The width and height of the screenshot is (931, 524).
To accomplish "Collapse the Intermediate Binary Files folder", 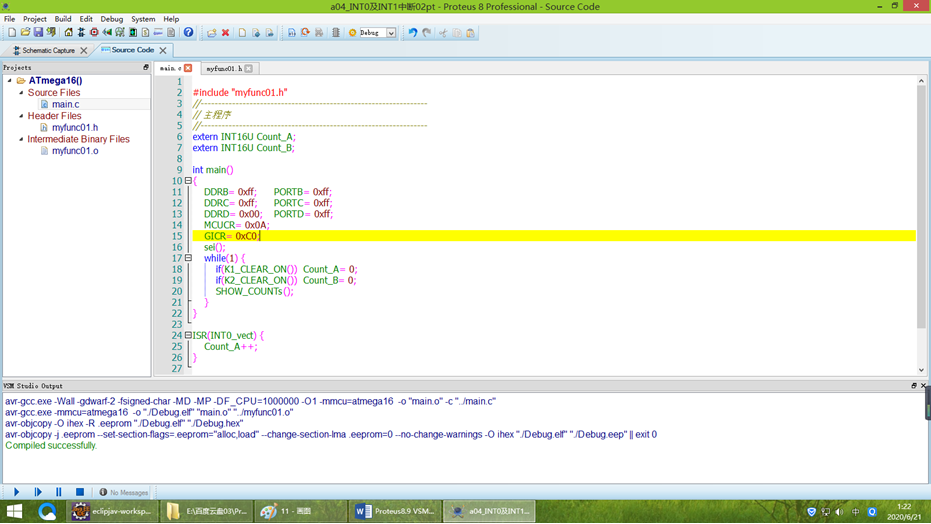I will pos(21,139).
